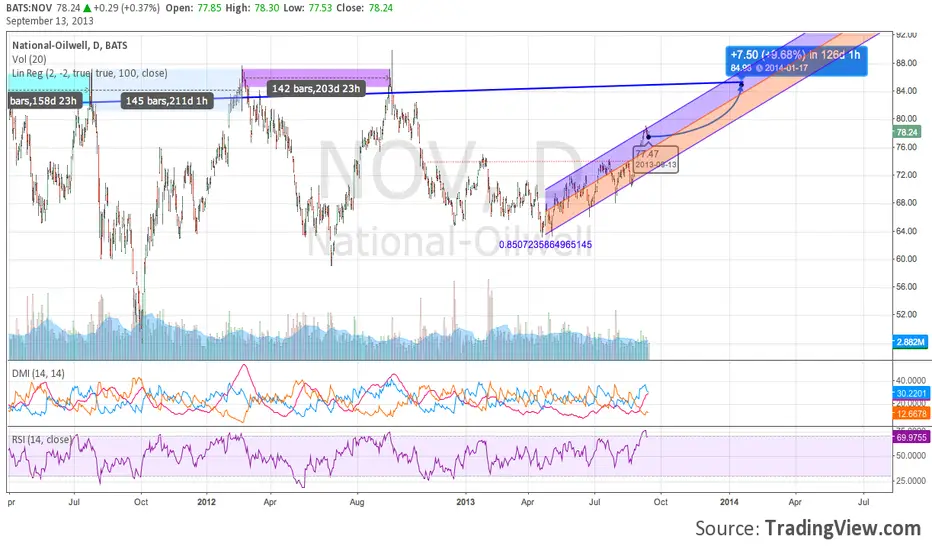Click the Aug time axis label
The height and width of the screenshot is (550, 932).
(357, 502)
